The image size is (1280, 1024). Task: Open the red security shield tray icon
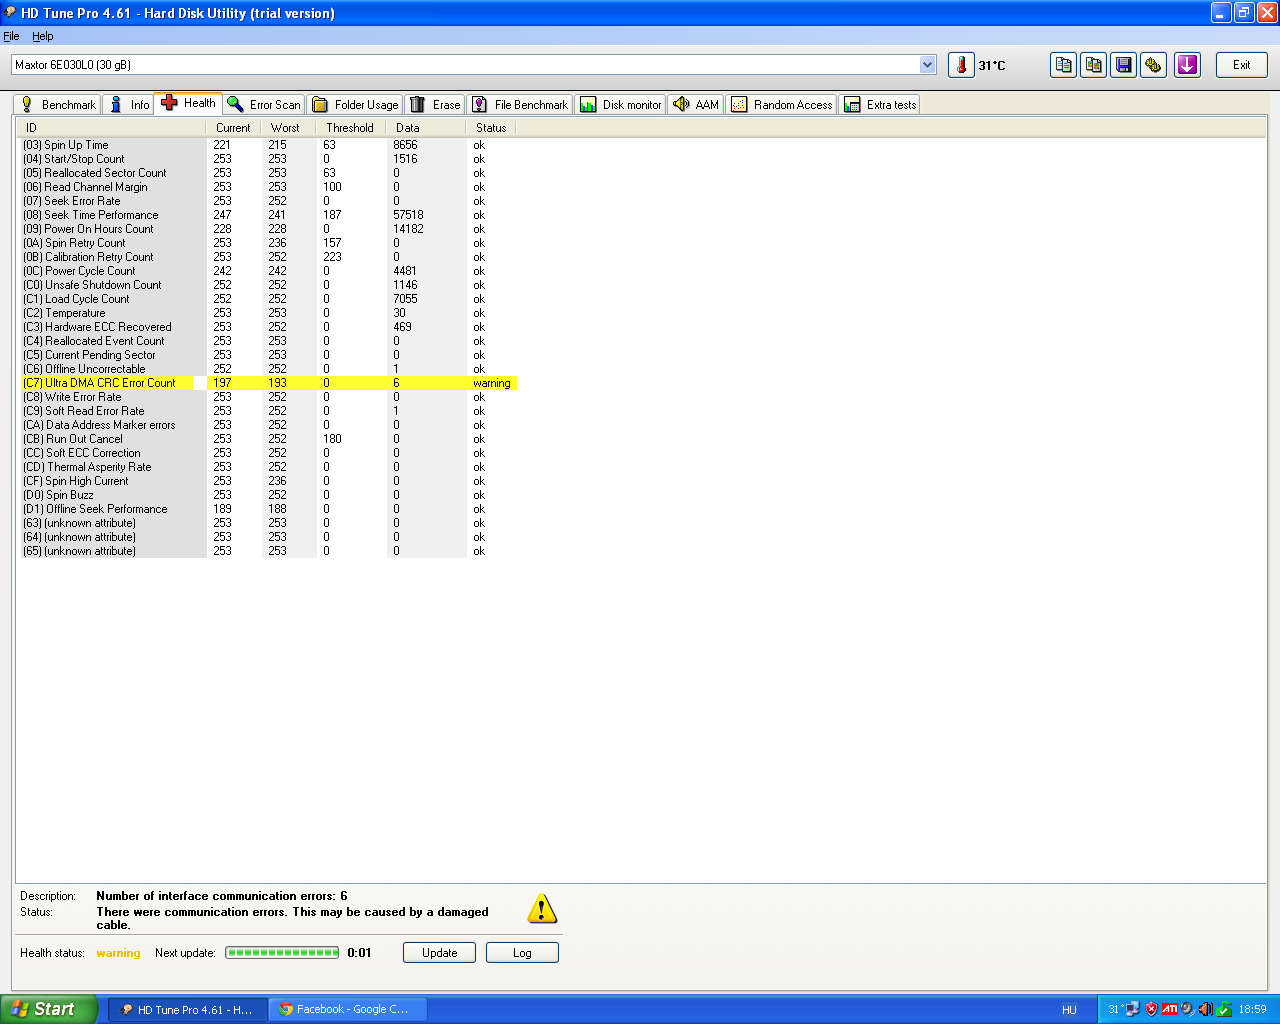[1151, 1009]
